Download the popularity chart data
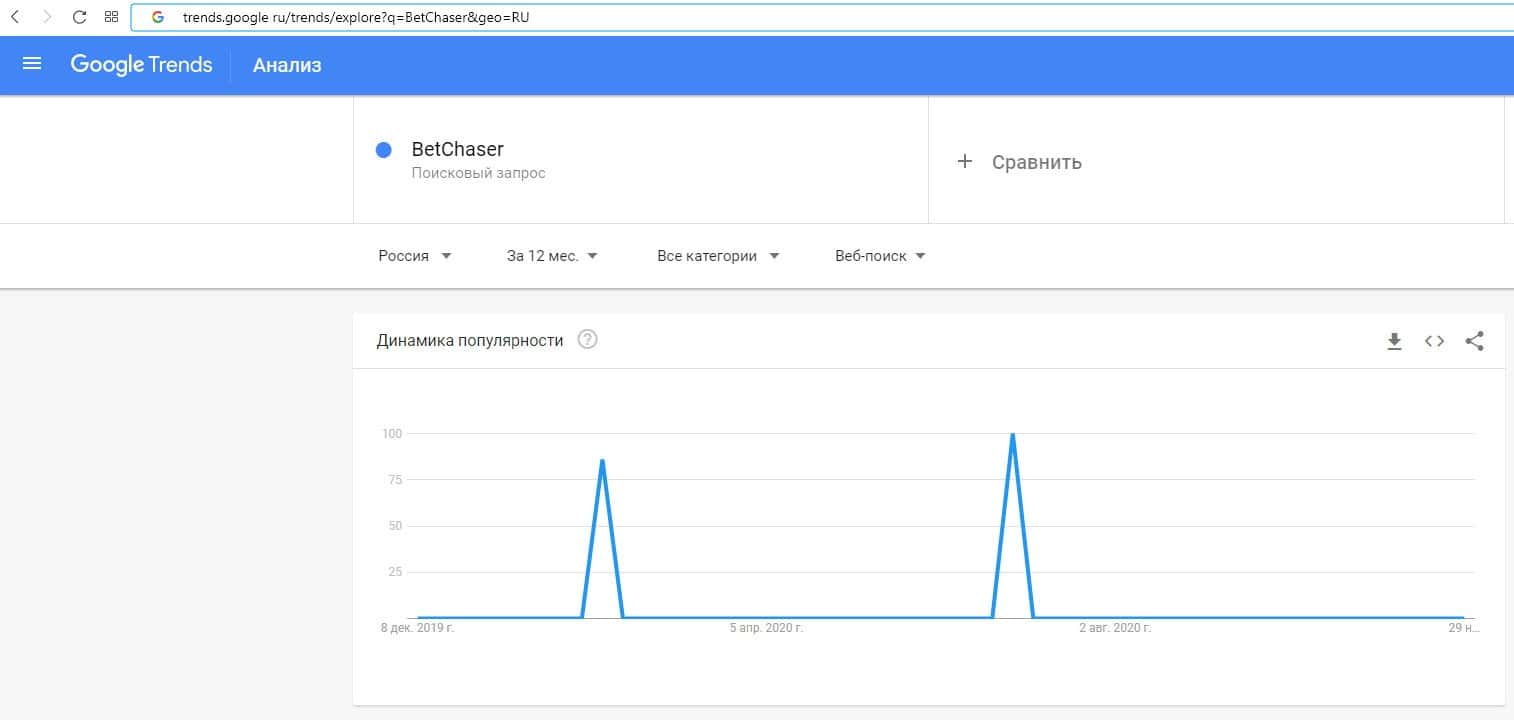The height and width of the screenshot is (720, 1514). [1394, 341]
